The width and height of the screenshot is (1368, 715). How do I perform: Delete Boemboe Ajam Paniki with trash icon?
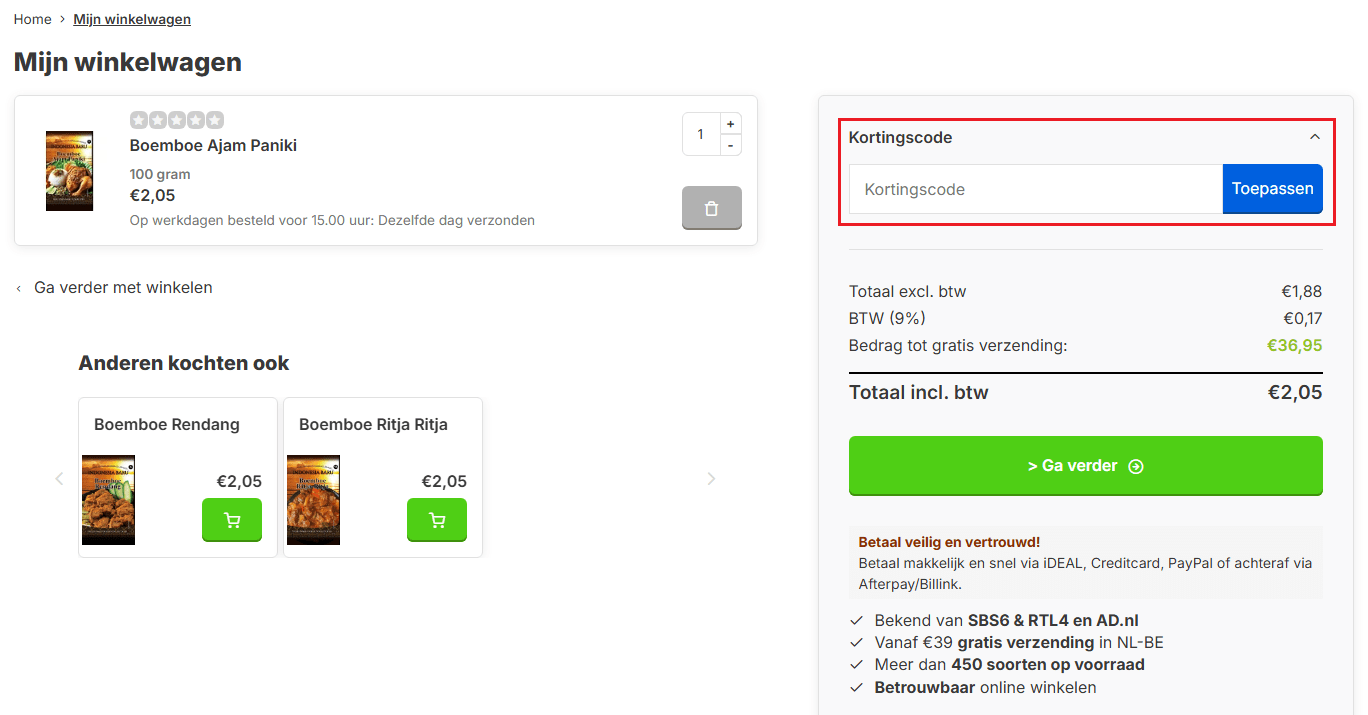coord(711,208)
